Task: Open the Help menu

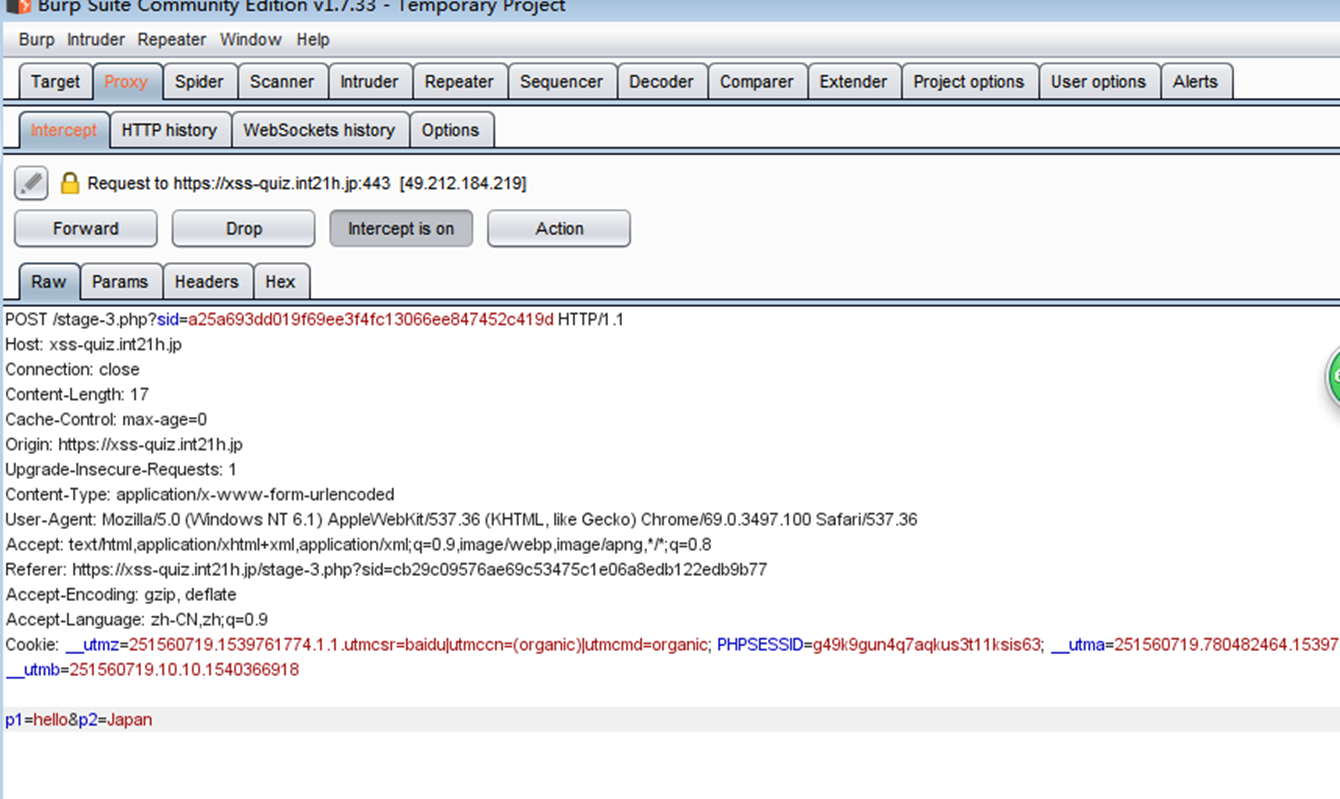Action: coord(313,40)
